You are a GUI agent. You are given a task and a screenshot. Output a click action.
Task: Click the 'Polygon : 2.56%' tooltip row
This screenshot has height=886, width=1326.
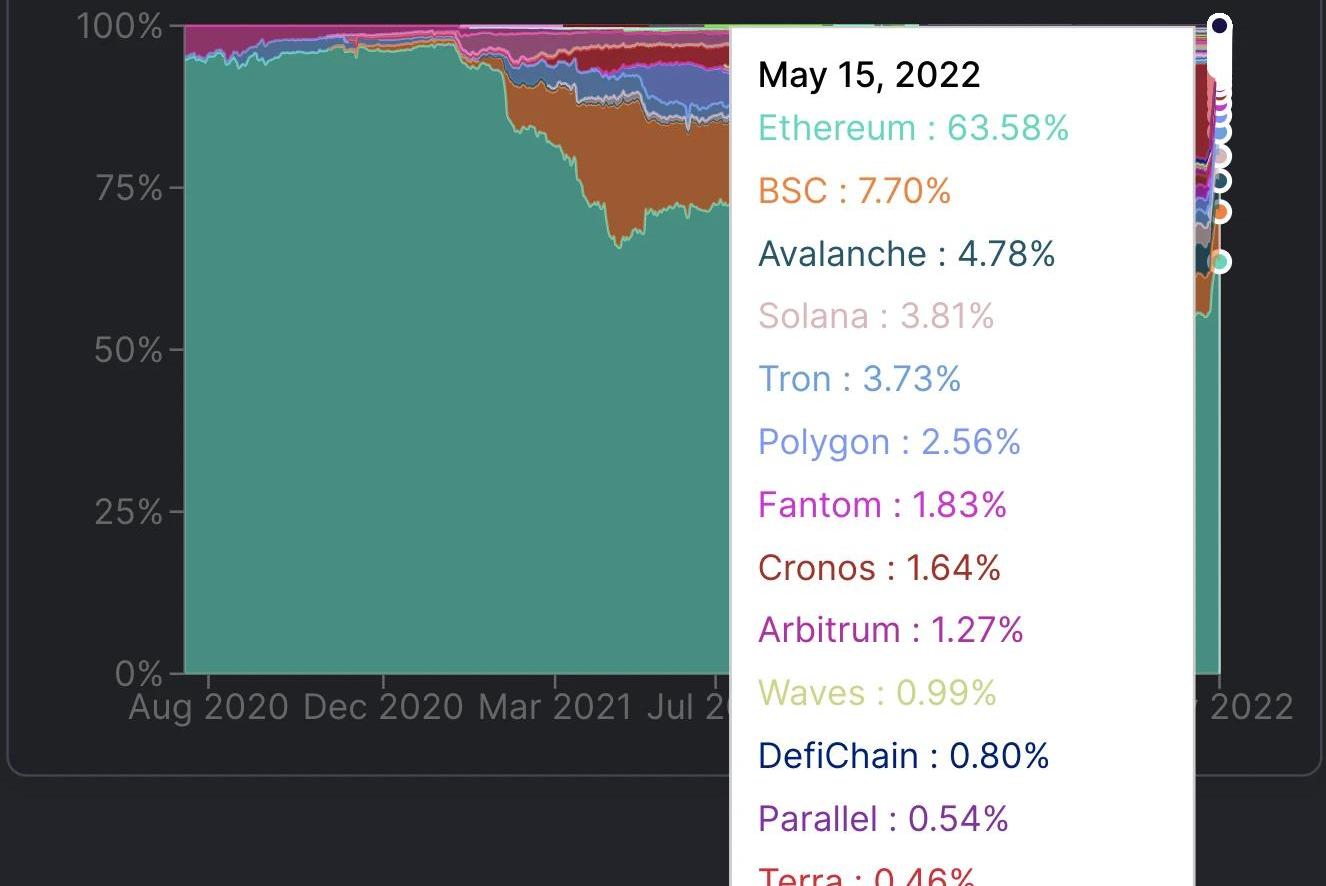pyautogui.click(x=889, y=441)
